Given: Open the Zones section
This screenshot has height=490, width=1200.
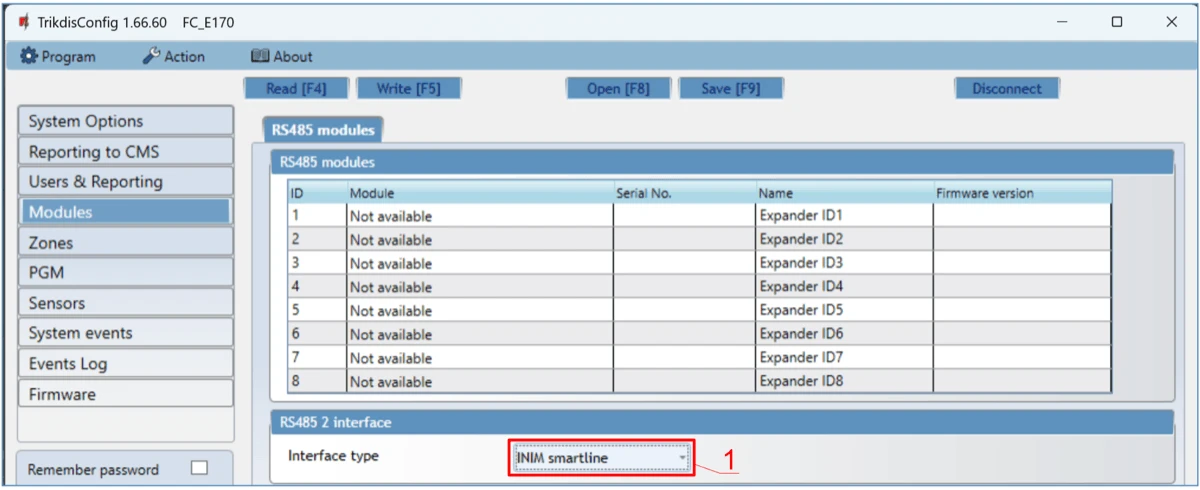Looking at the screenshot, I should 125,243.
